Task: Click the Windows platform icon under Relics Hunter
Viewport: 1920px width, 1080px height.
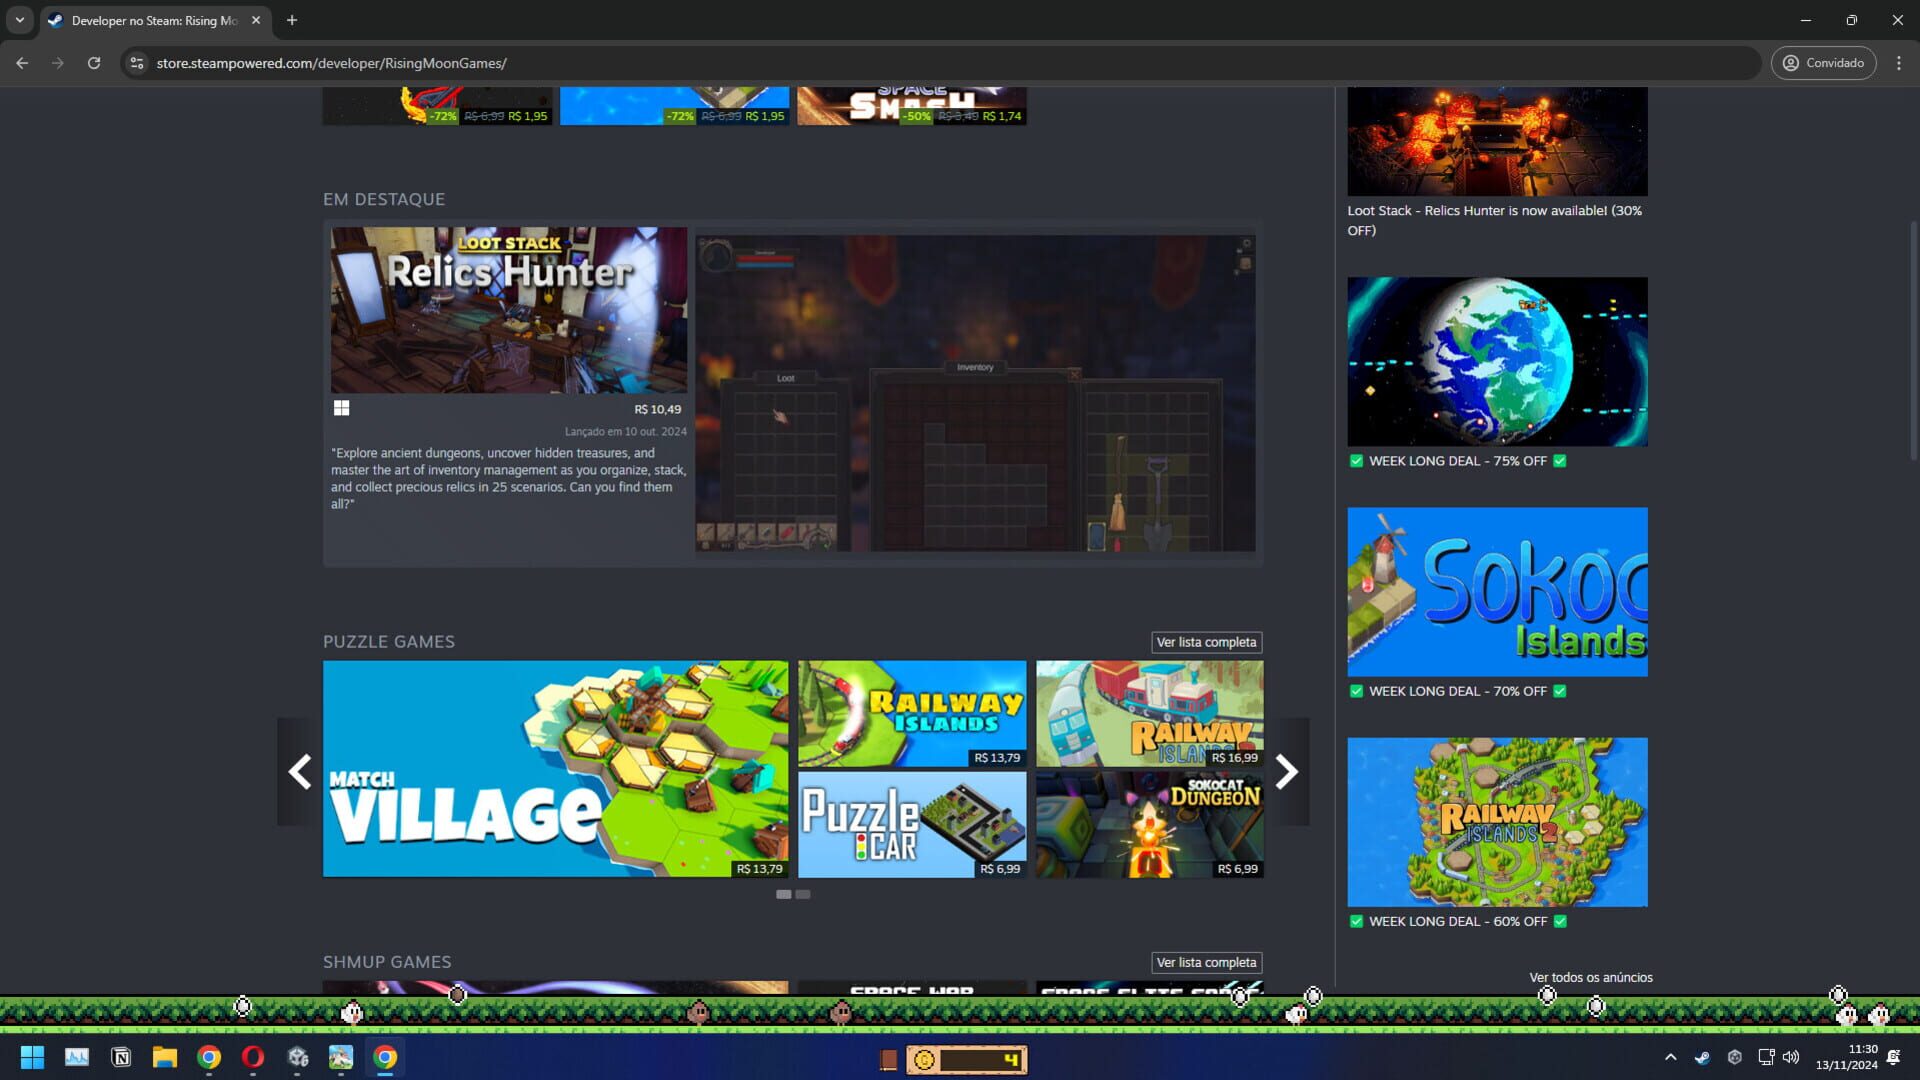Action: (342, 408)
